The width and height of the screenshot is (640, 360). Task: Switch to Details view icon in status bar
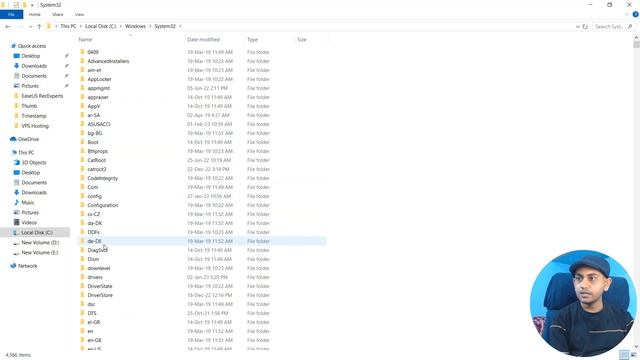pyautogui.click(x=624, y=355)
